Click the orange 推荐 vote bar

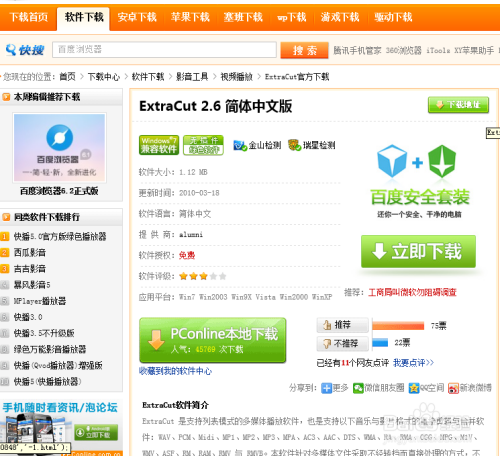(398, 325)
